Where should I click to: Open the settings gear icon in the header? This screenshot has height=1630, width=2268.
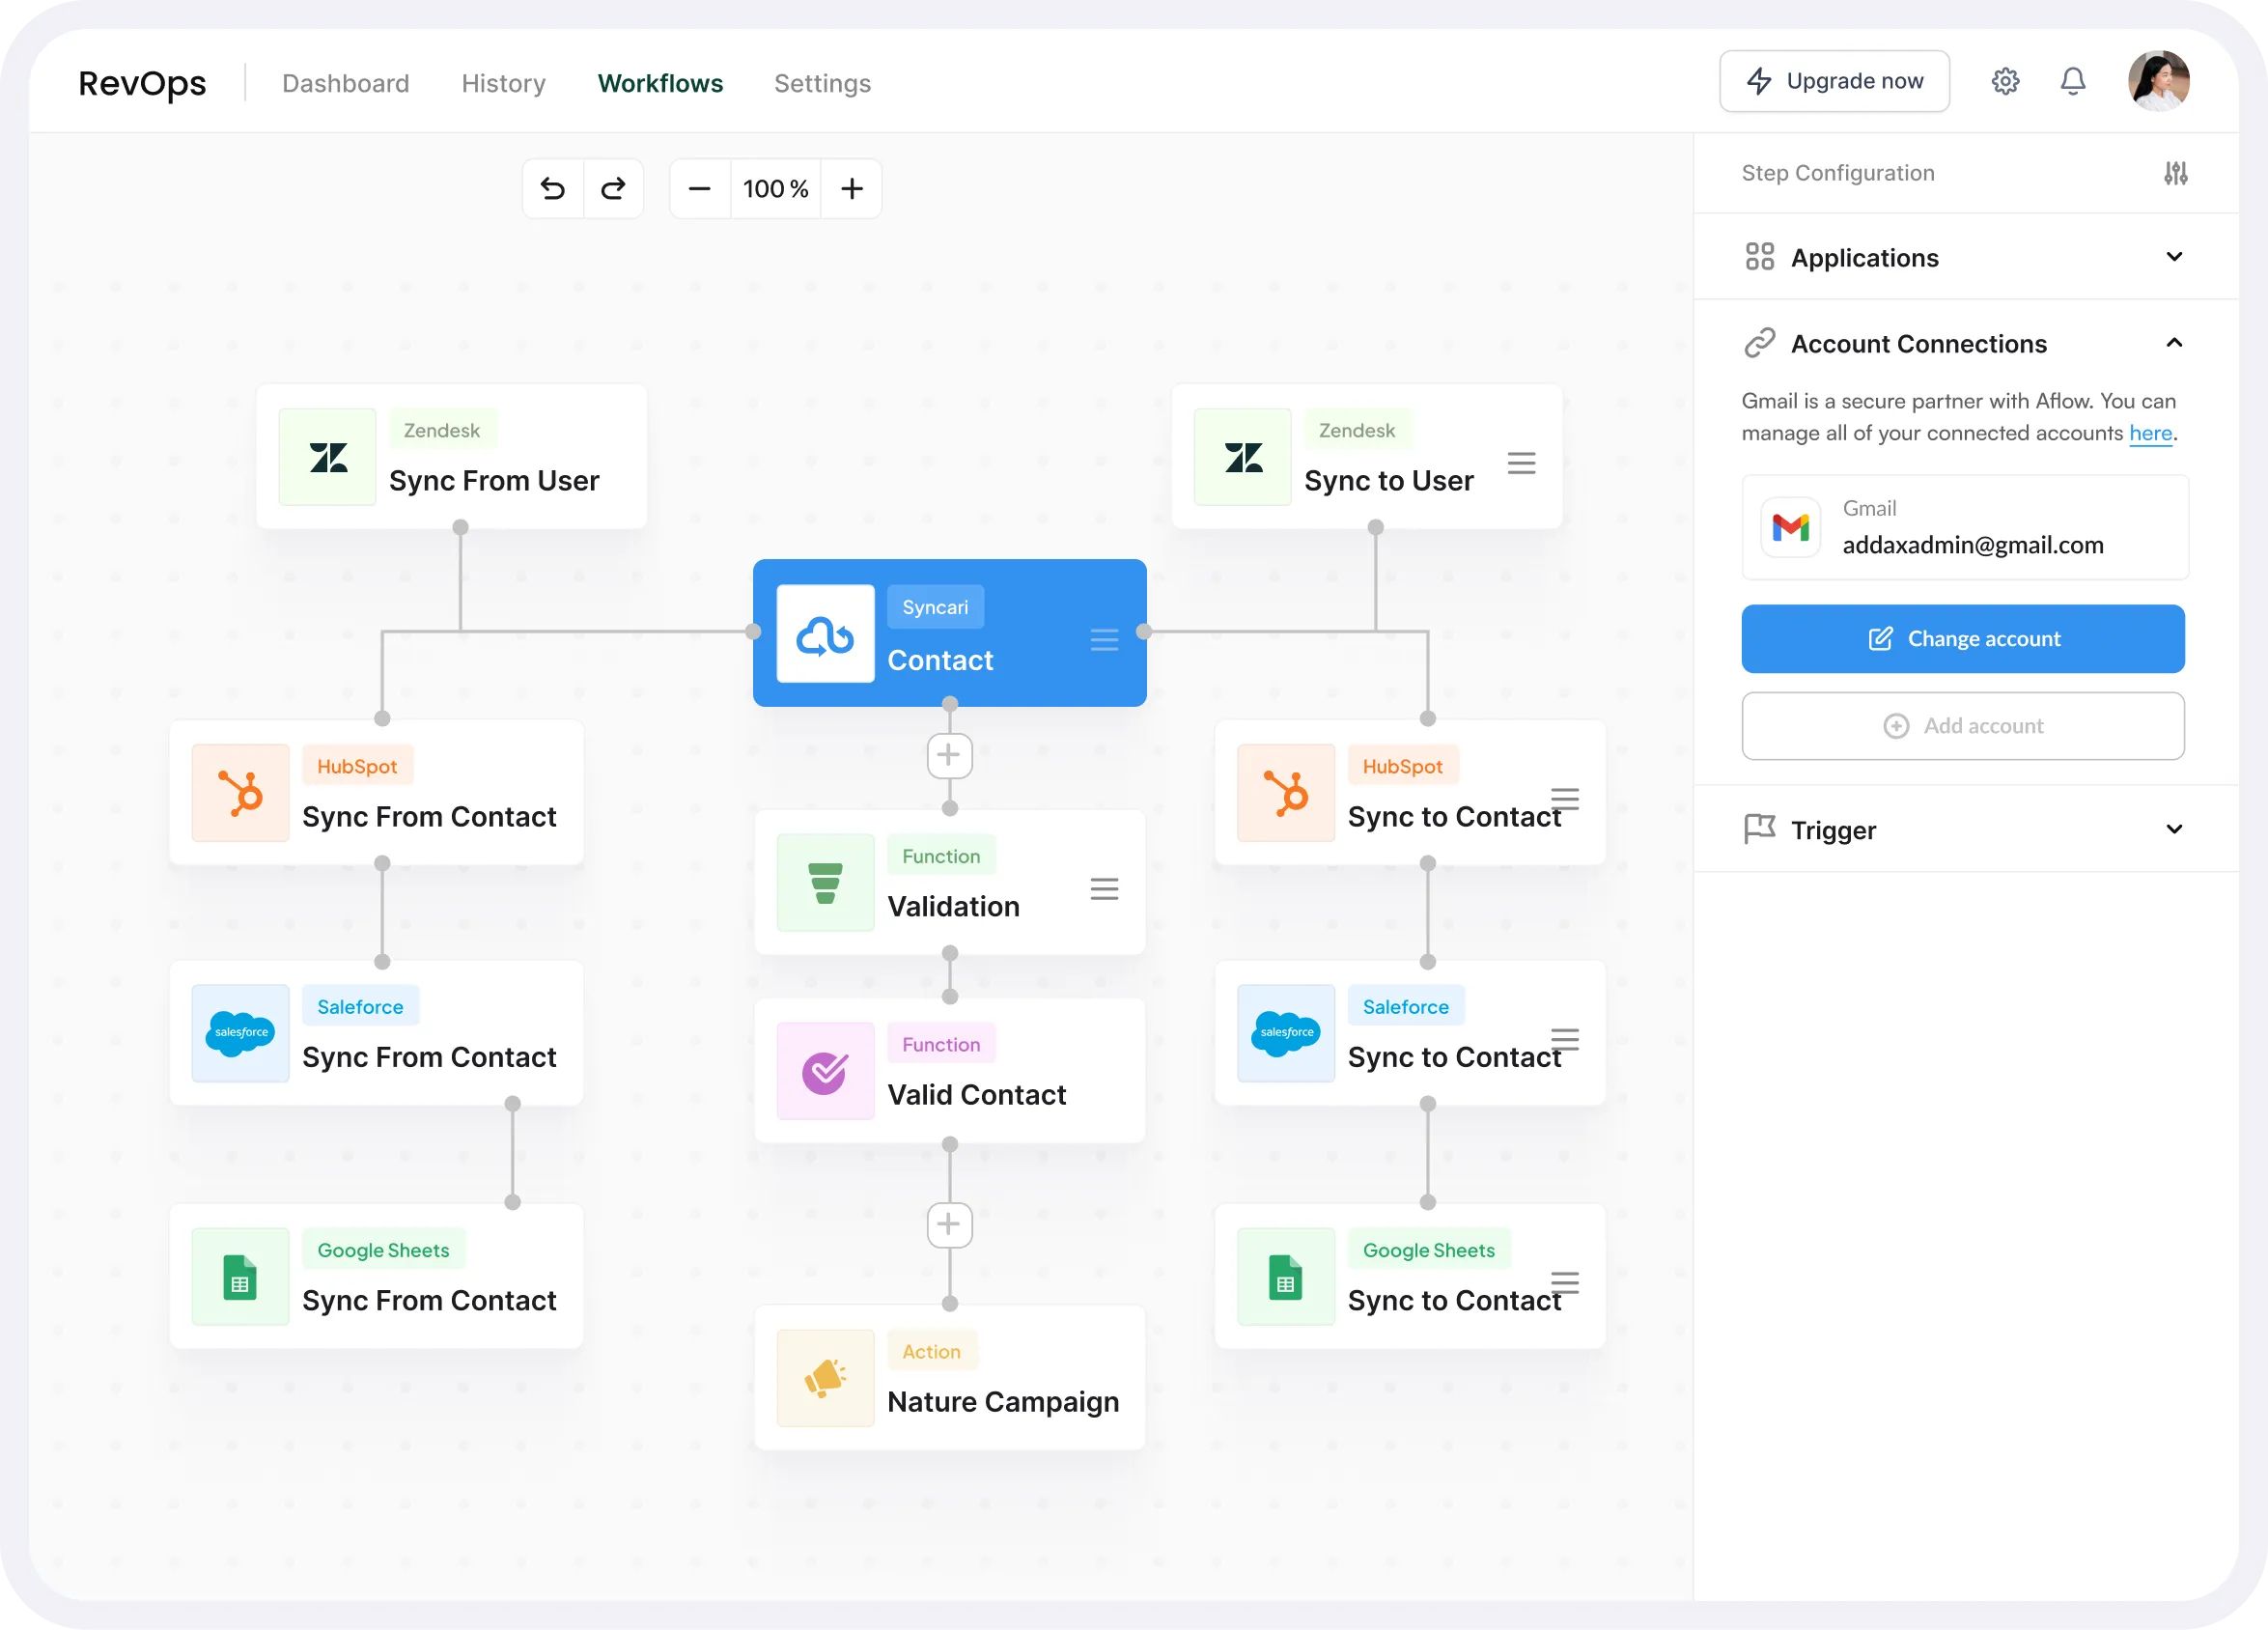click(x=2005, y=81)
